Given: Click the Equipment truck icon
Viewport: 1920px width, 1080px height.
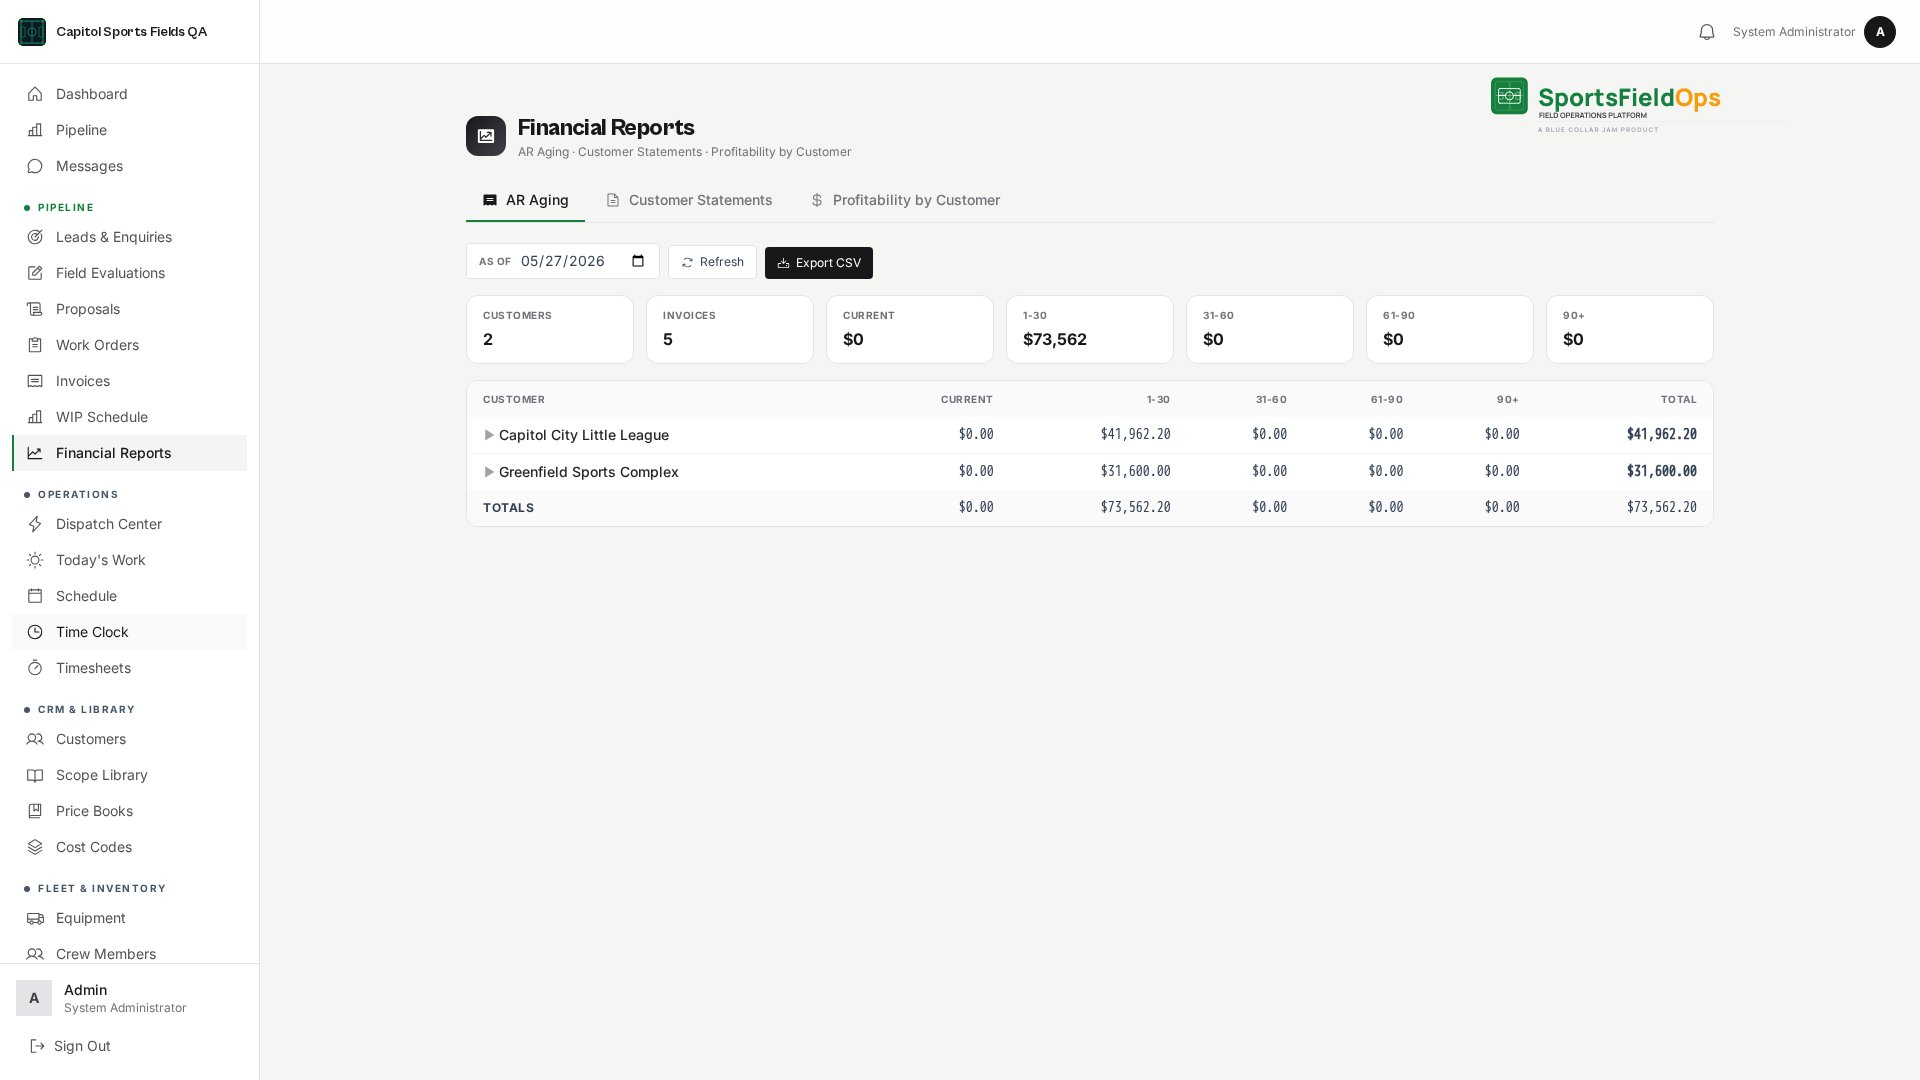Looking at the screenshot, I should point(35,918).
